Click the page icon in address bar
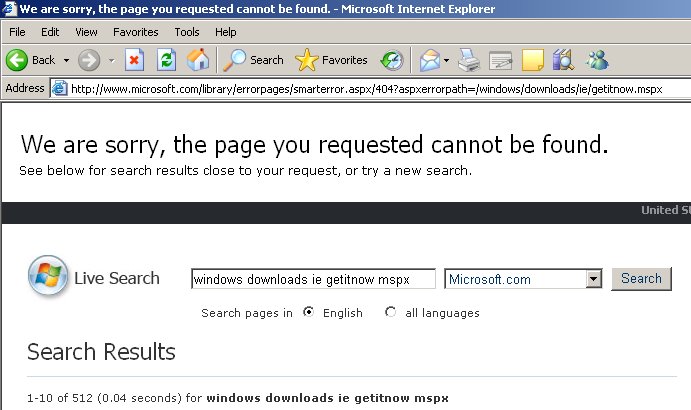The image size is (691, 410). click(59, 89)
